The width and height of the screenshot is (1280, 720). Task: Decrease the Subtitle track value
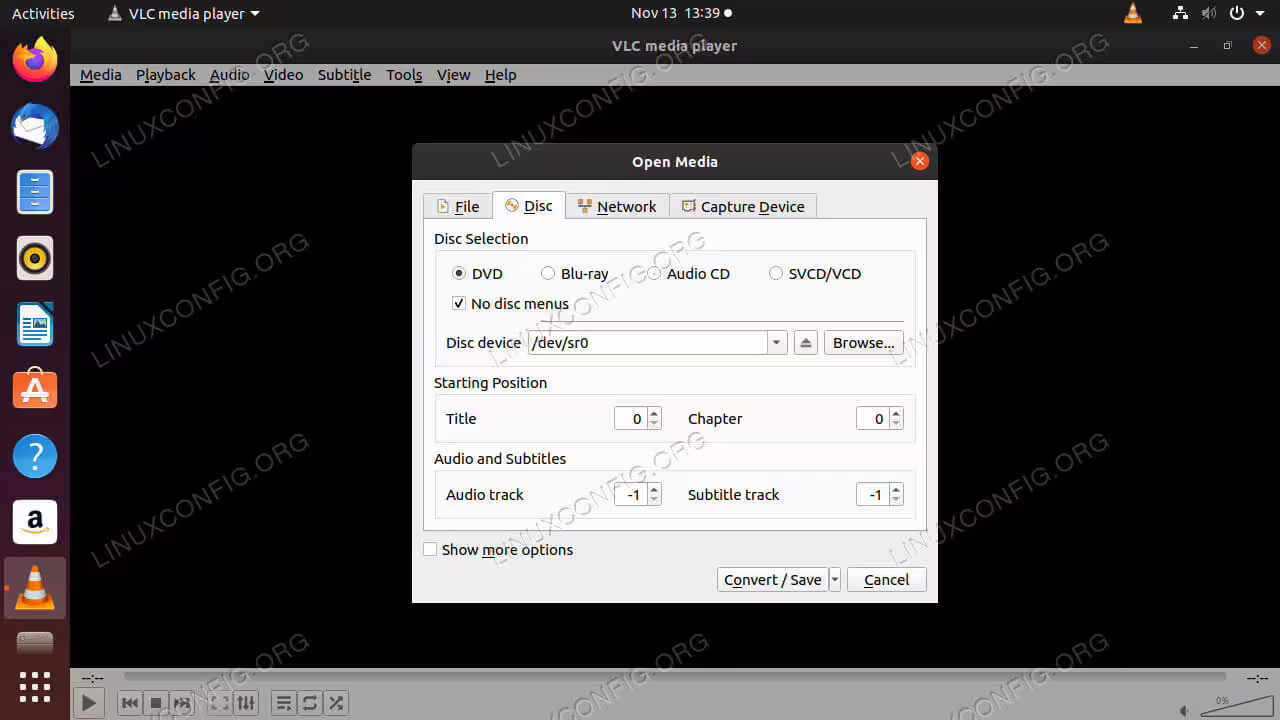point(896,501)
